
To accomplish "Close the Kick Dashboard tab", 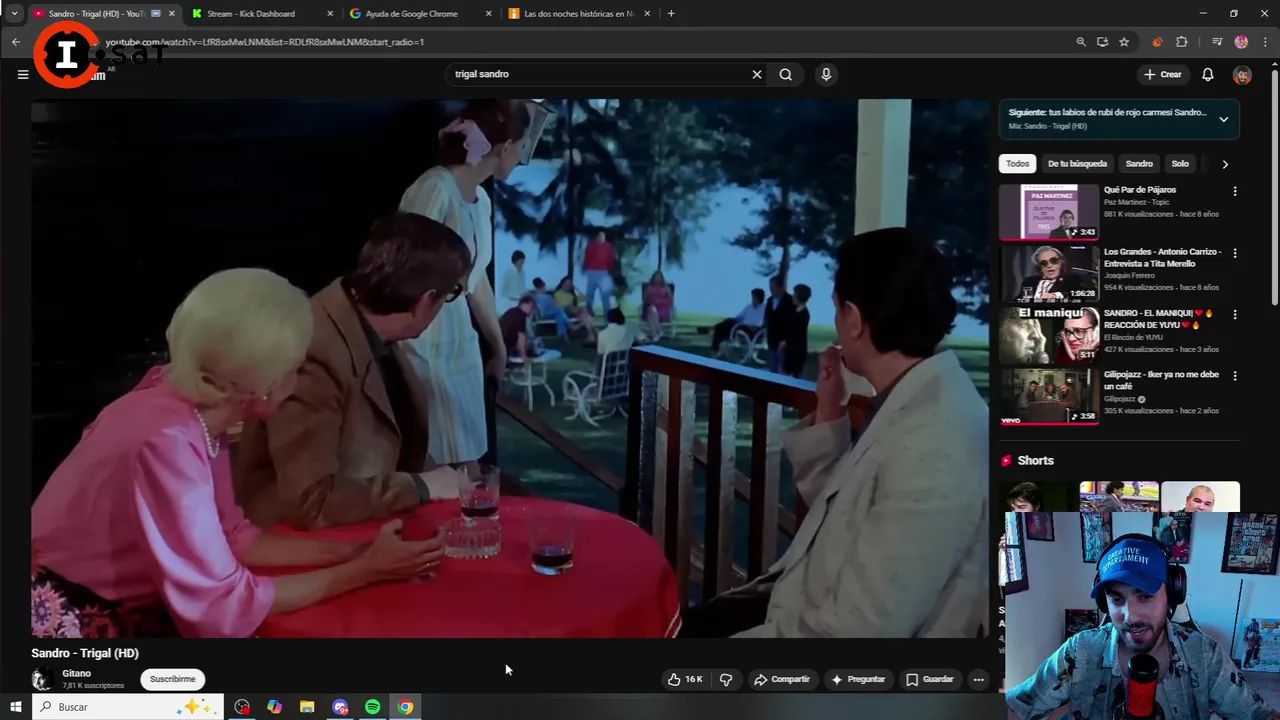I will tap(330, 14).
